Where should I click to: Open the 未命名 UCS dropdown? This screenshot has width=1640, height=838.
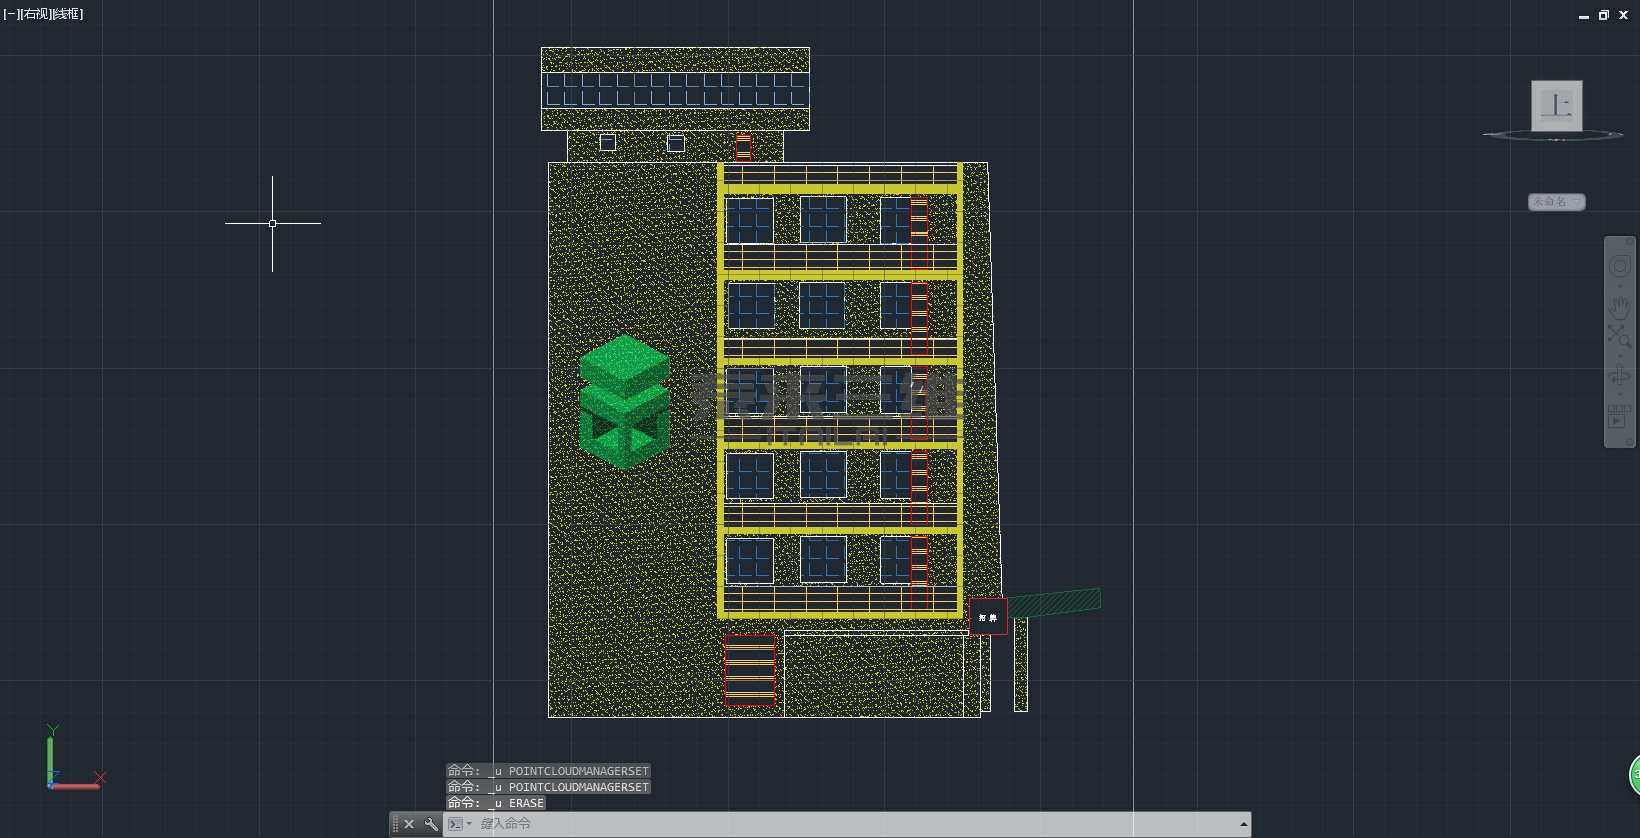point(1556,202)
